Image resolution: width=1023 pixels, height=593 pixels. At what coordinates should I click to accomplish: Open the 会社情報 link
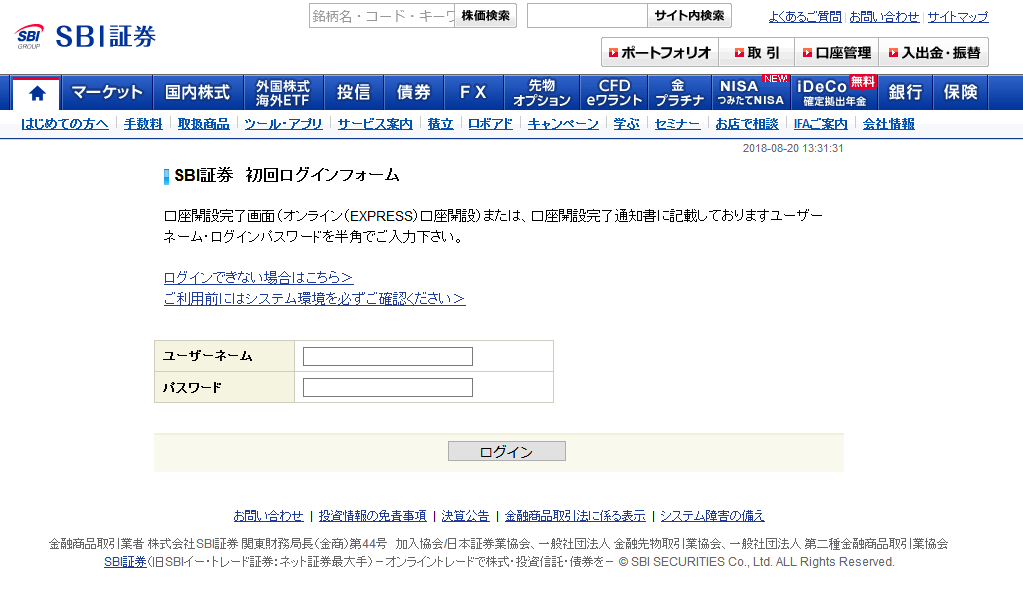click(x=889, y=124)
